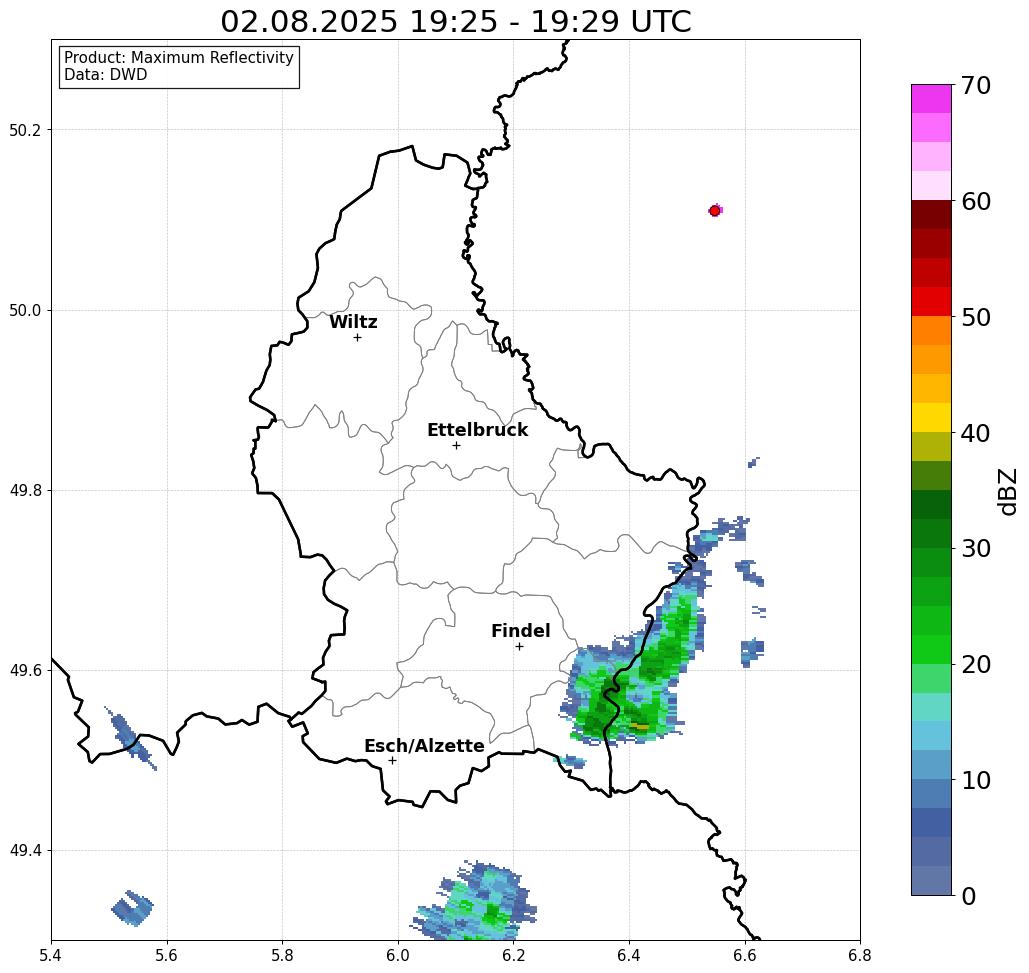This screenshot has width=1029, height=973.
Task: Click the Esch/Alzette city label
Action: coord(424,746)
